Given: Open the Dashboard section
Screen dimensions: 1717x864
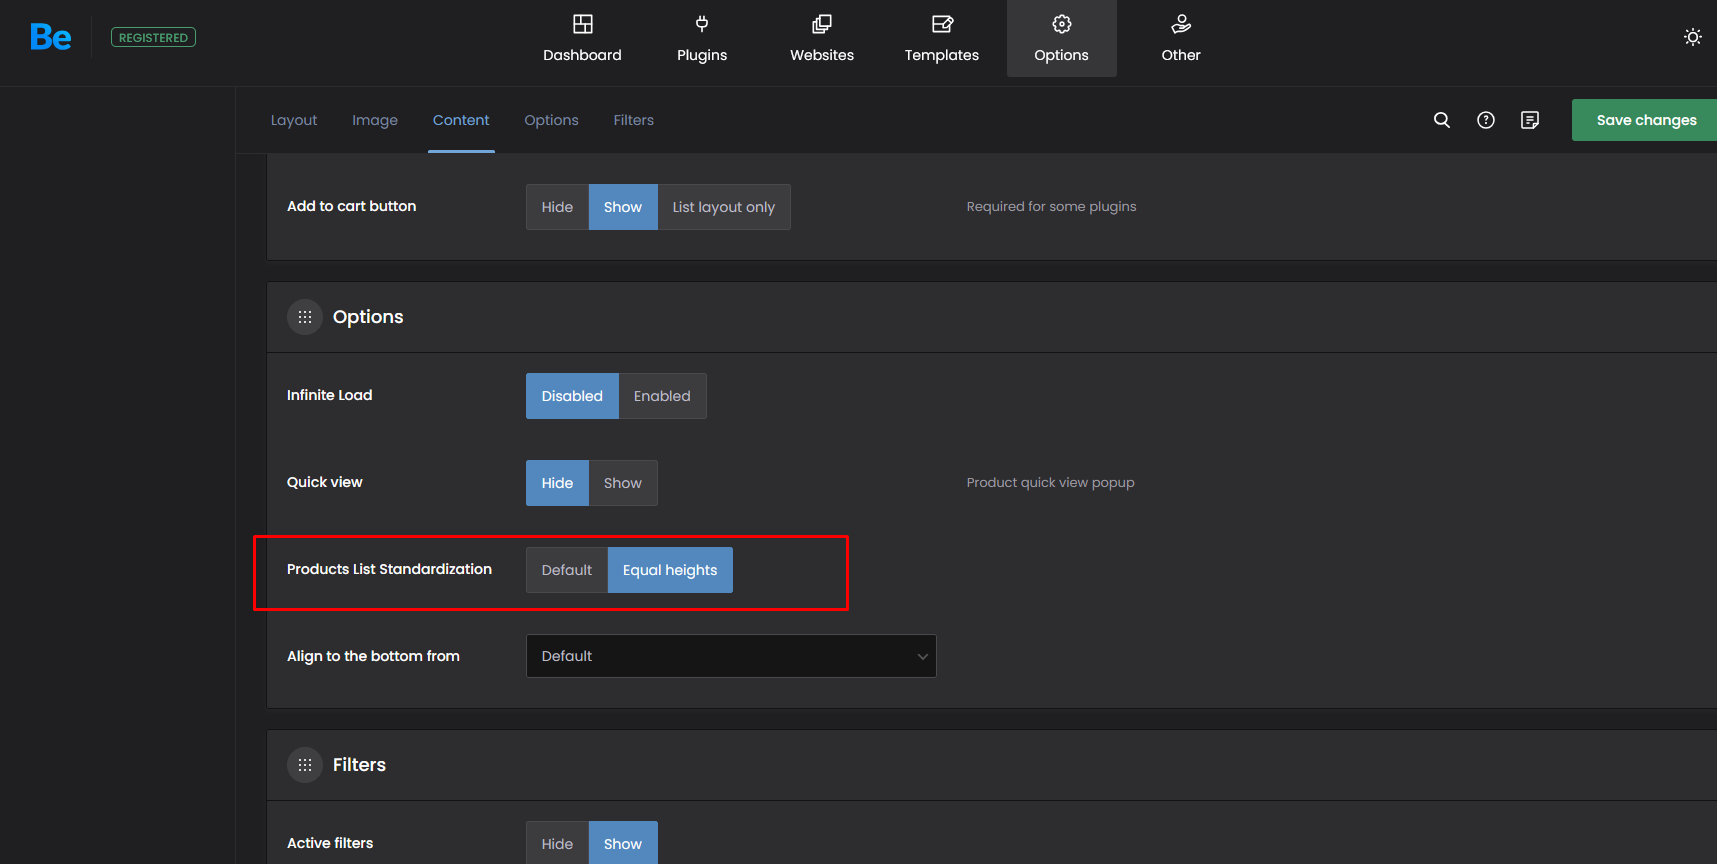Looking at the screenshot, I should coord(582,39).
